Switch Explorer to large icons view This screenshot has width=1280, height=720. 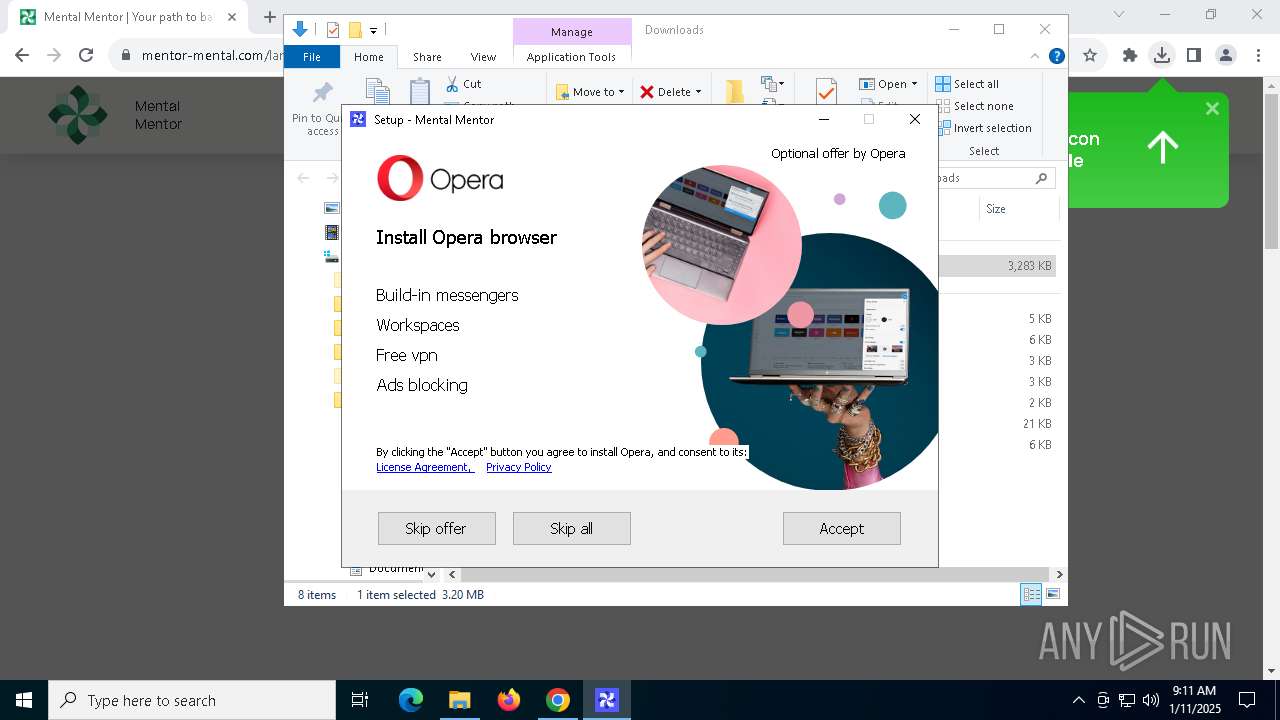click(1053, 595)
